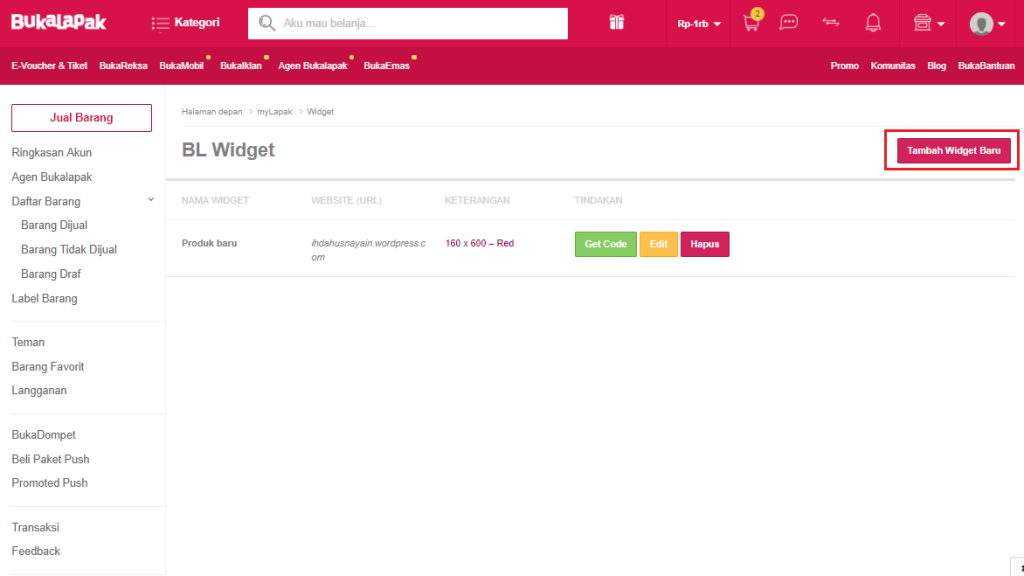1024x576 pixels.
Task: Click the 'Produk baru' widget name
Action: [x=209, y=243]
